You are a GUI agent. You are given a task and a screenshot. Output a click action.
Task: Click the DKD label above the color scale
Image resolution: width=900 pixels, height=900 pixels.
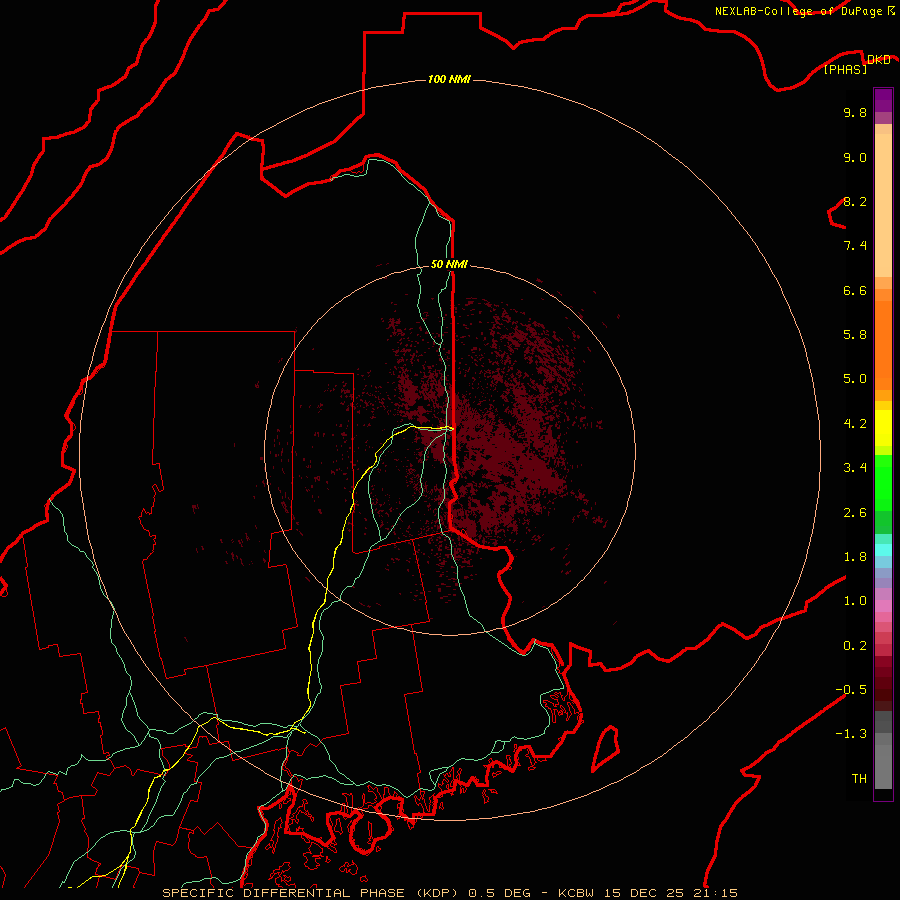point(878,60)
